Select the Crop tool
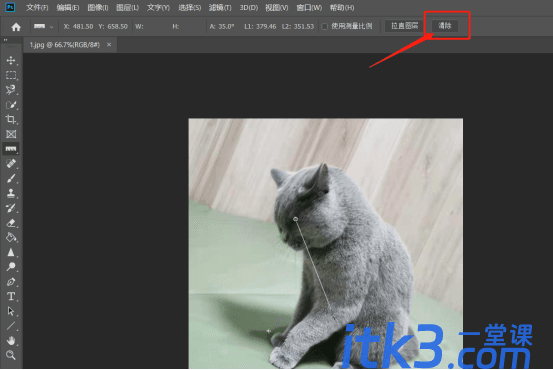The height and width of the screenshot is (370, 553). pos(11,119)
